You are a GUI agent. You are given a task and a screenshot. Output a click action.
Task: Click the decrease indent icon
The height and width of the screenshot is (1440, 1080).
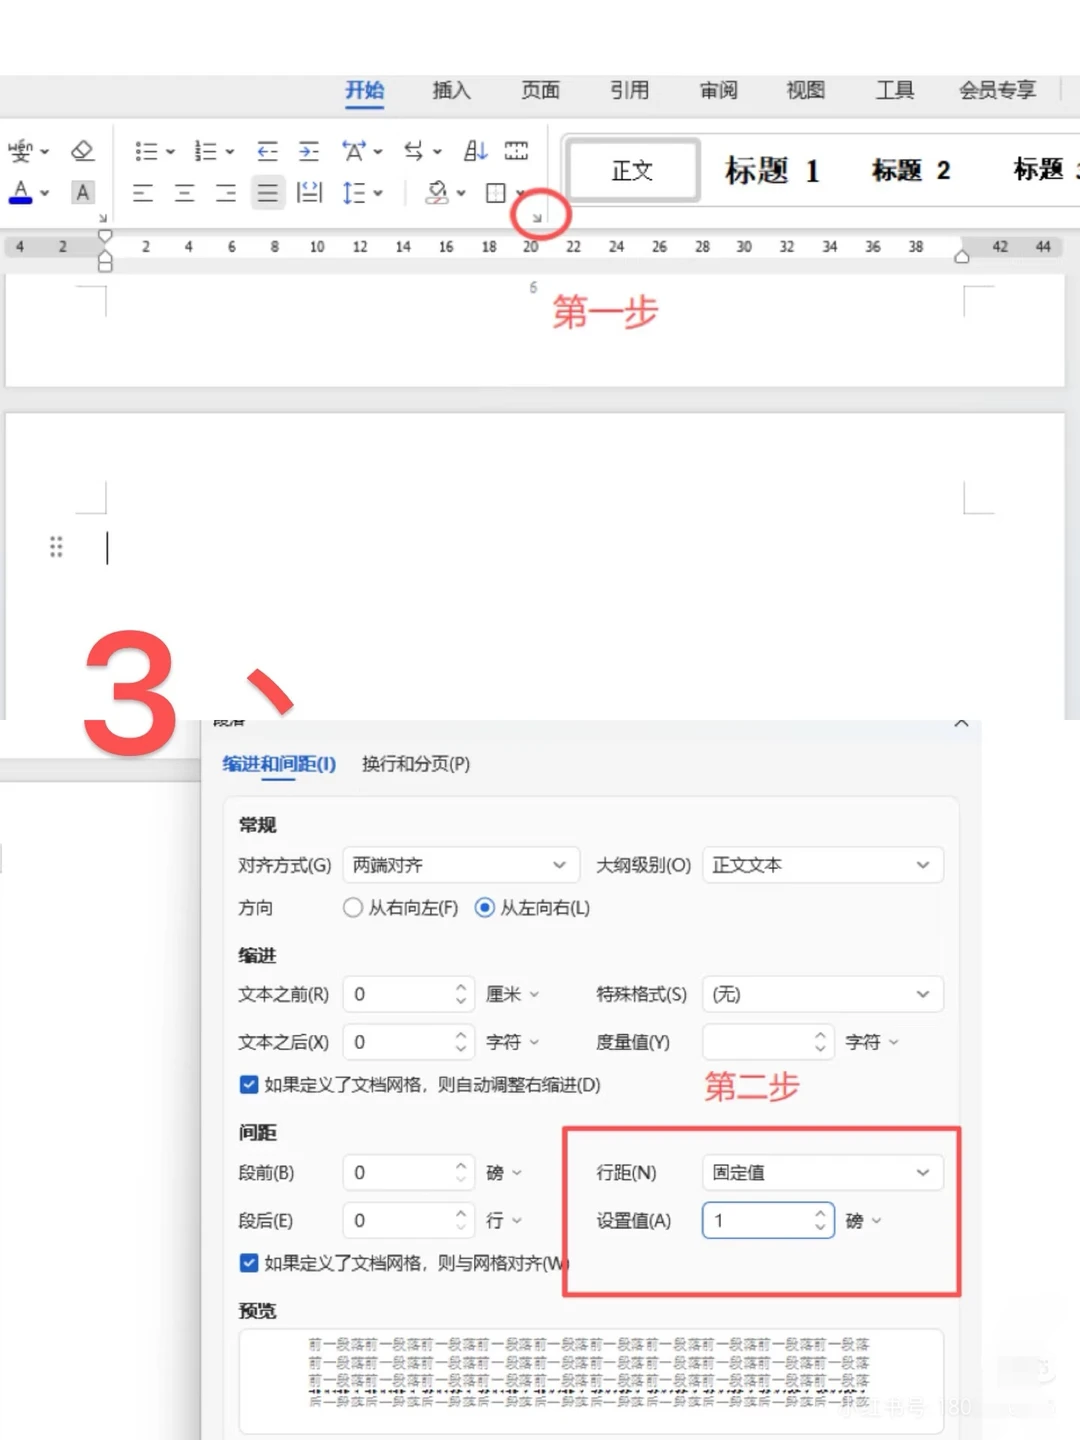click(267, 151)
